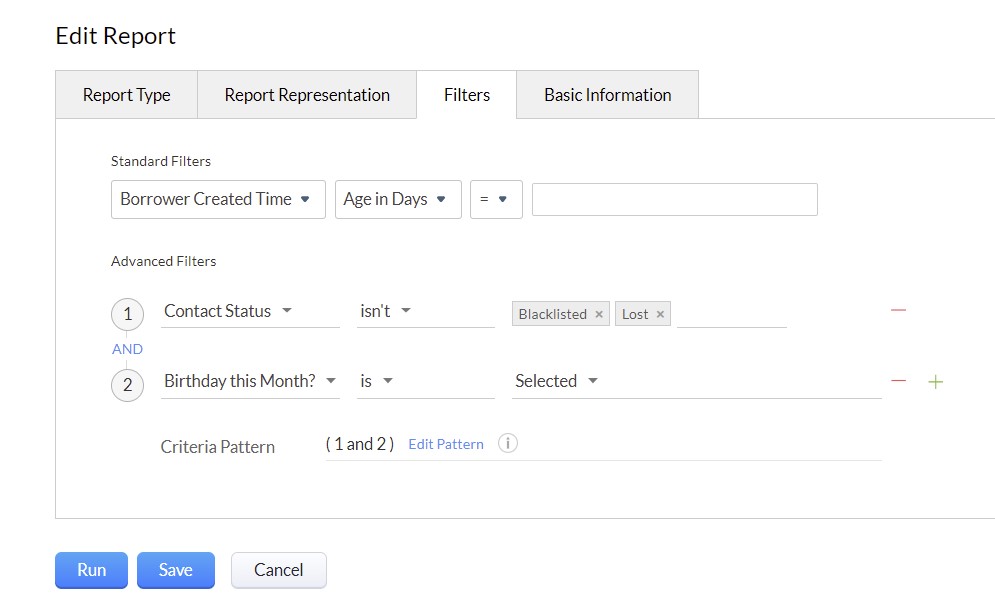Open the Borrower Created Time dropdown

(x=218, y=199)
